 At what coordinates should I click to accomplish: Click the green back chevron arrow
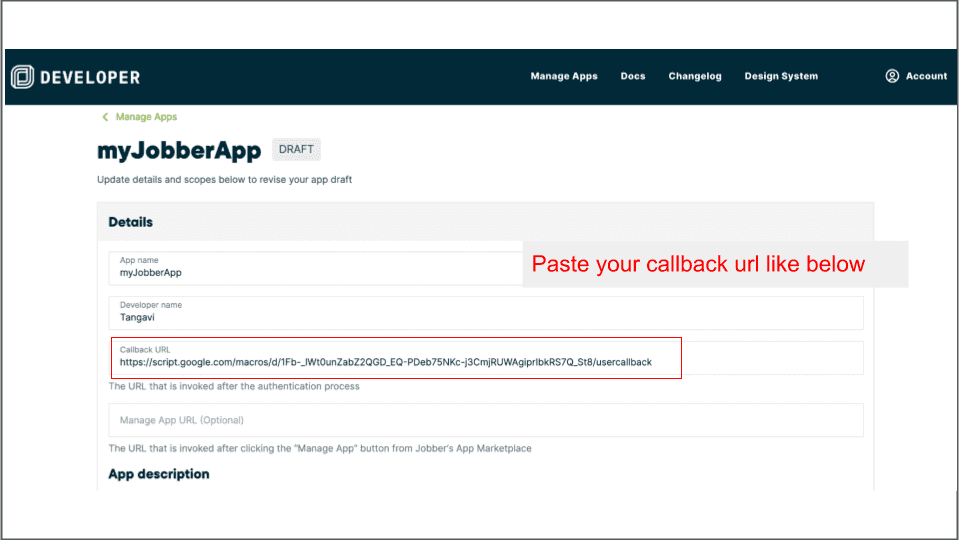click(x=105, y=117)
